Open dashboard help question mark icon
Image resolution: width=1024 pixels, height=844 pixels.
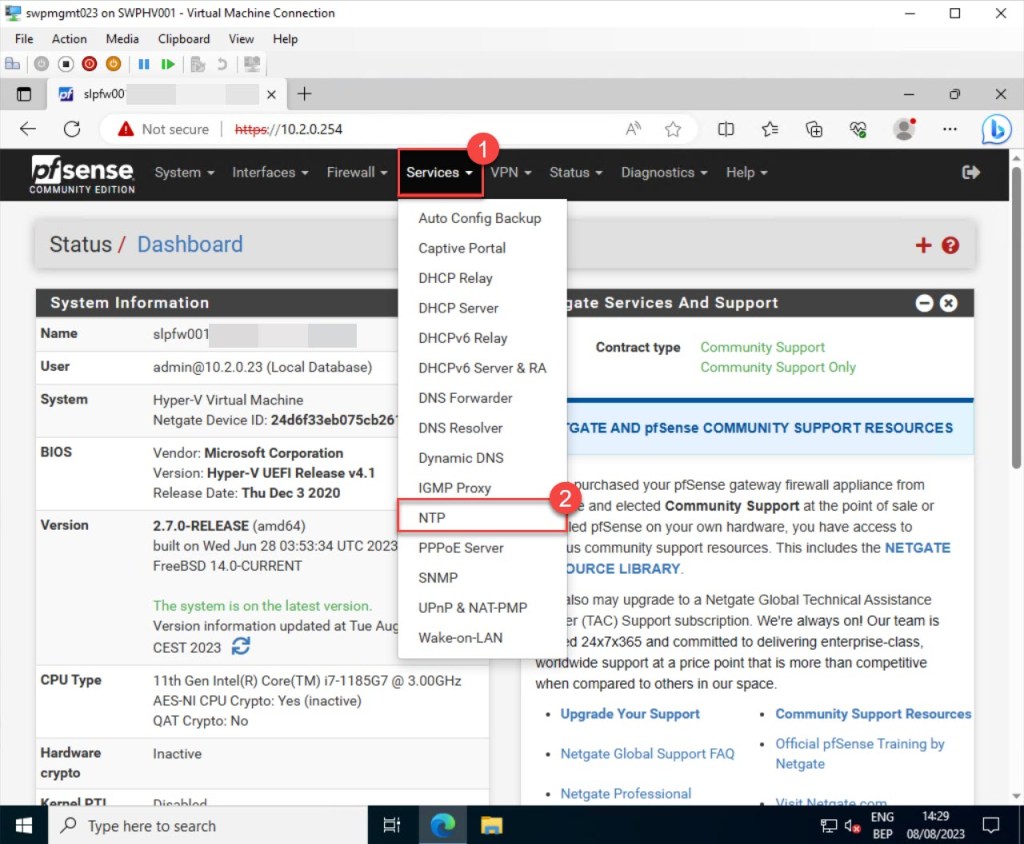(950, 245)
